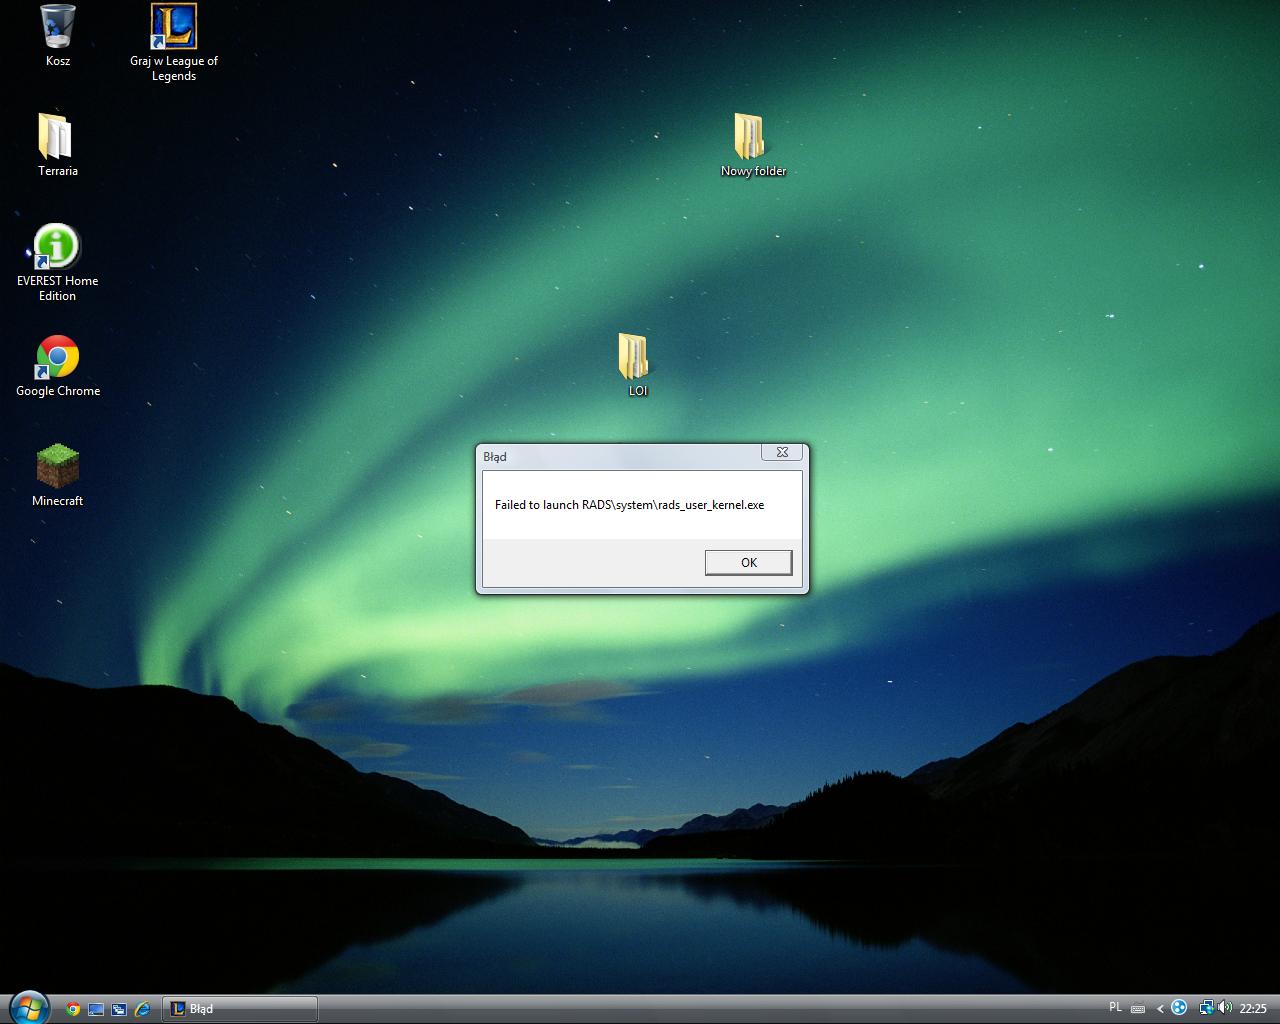Click the PL language indicator
This screenshot has height=1024, width=1280.
[x=1115, y=1008]
